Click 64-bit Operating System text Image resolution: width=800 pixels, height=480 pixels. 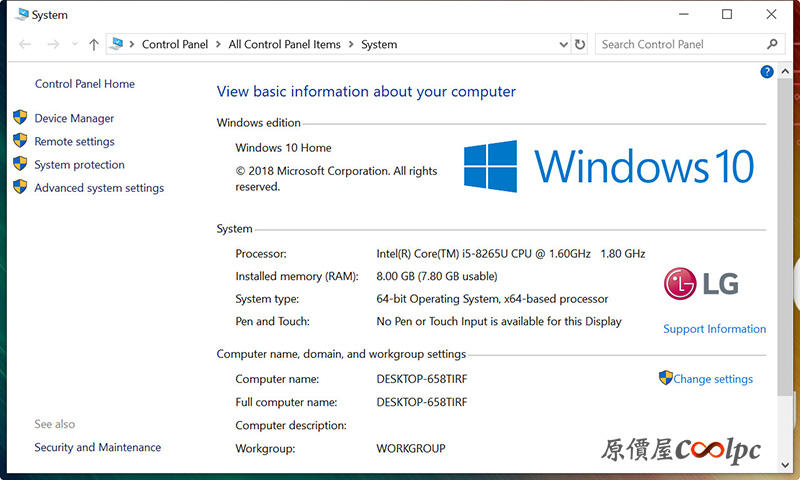(x=492, y=299)
